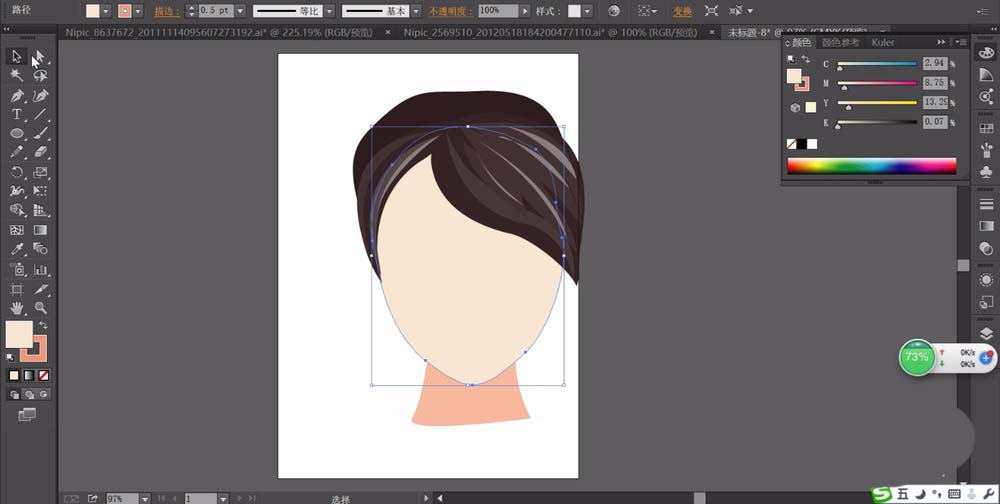Swap fill and stroke in the toolbox
This screenshot has width=1000, height=504.
[44, 325]
